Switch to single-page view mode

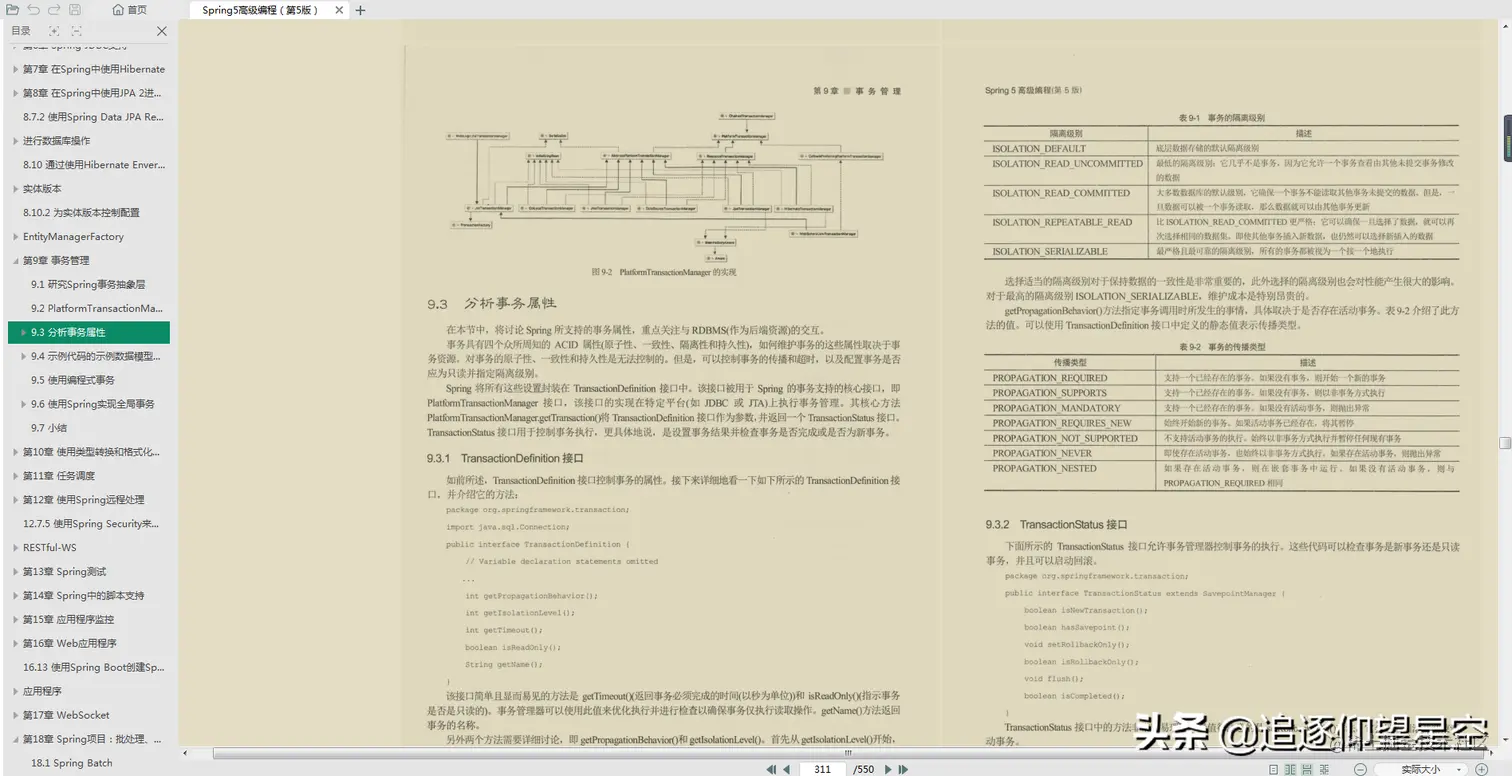1274,769
